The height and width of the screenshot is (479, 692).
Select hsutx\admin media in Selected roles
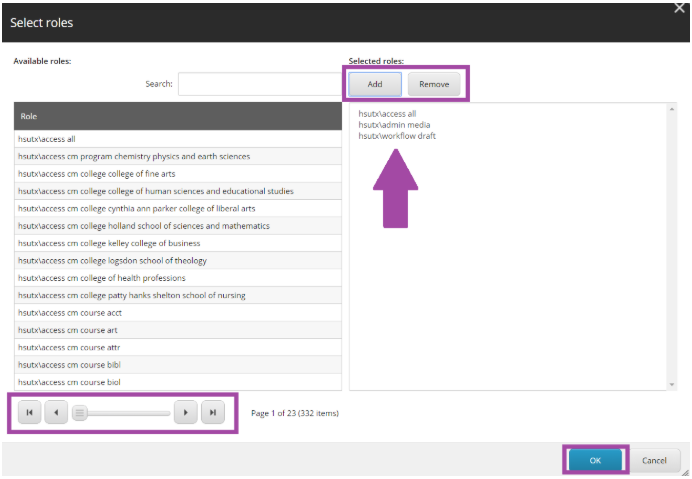(x=394, y=124)
